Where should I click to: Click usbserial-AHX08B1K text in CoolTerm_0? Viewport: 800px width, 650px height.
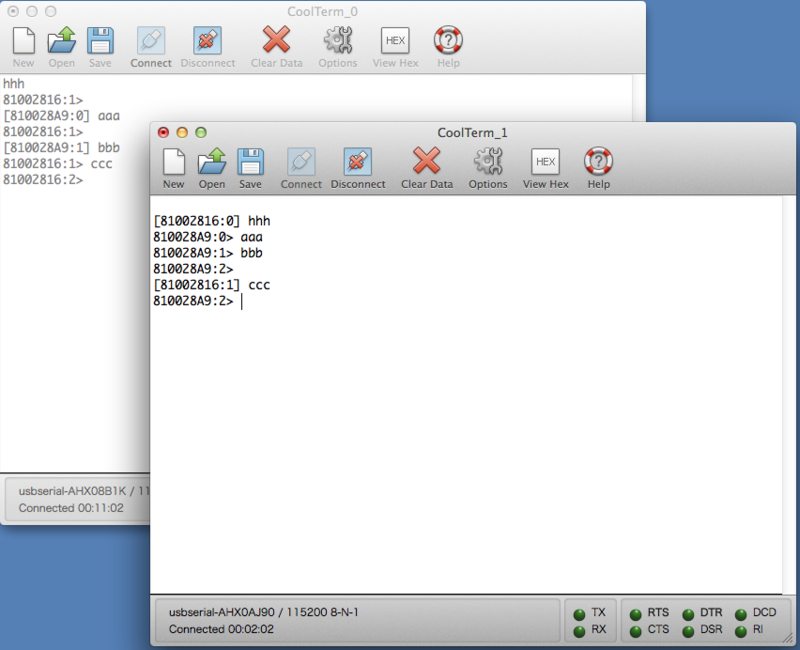72,491
